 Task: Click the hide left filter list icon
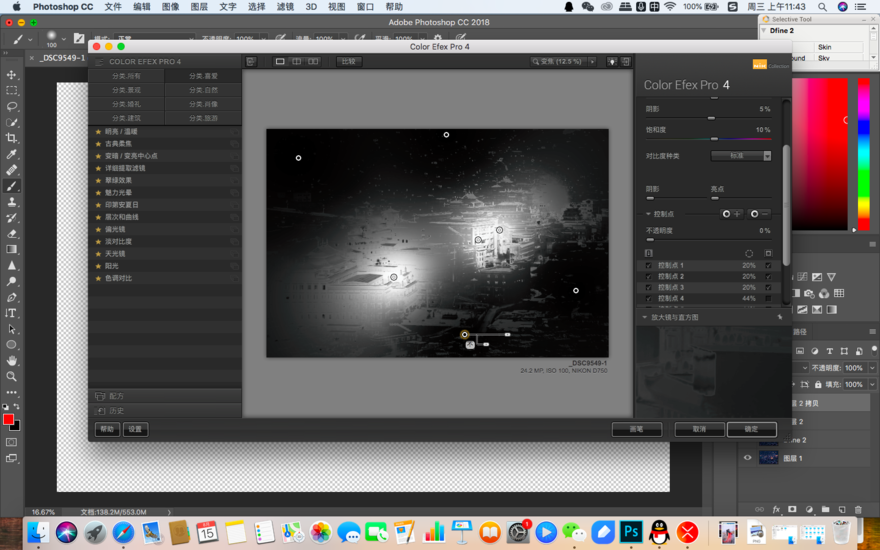coord(251,62)
